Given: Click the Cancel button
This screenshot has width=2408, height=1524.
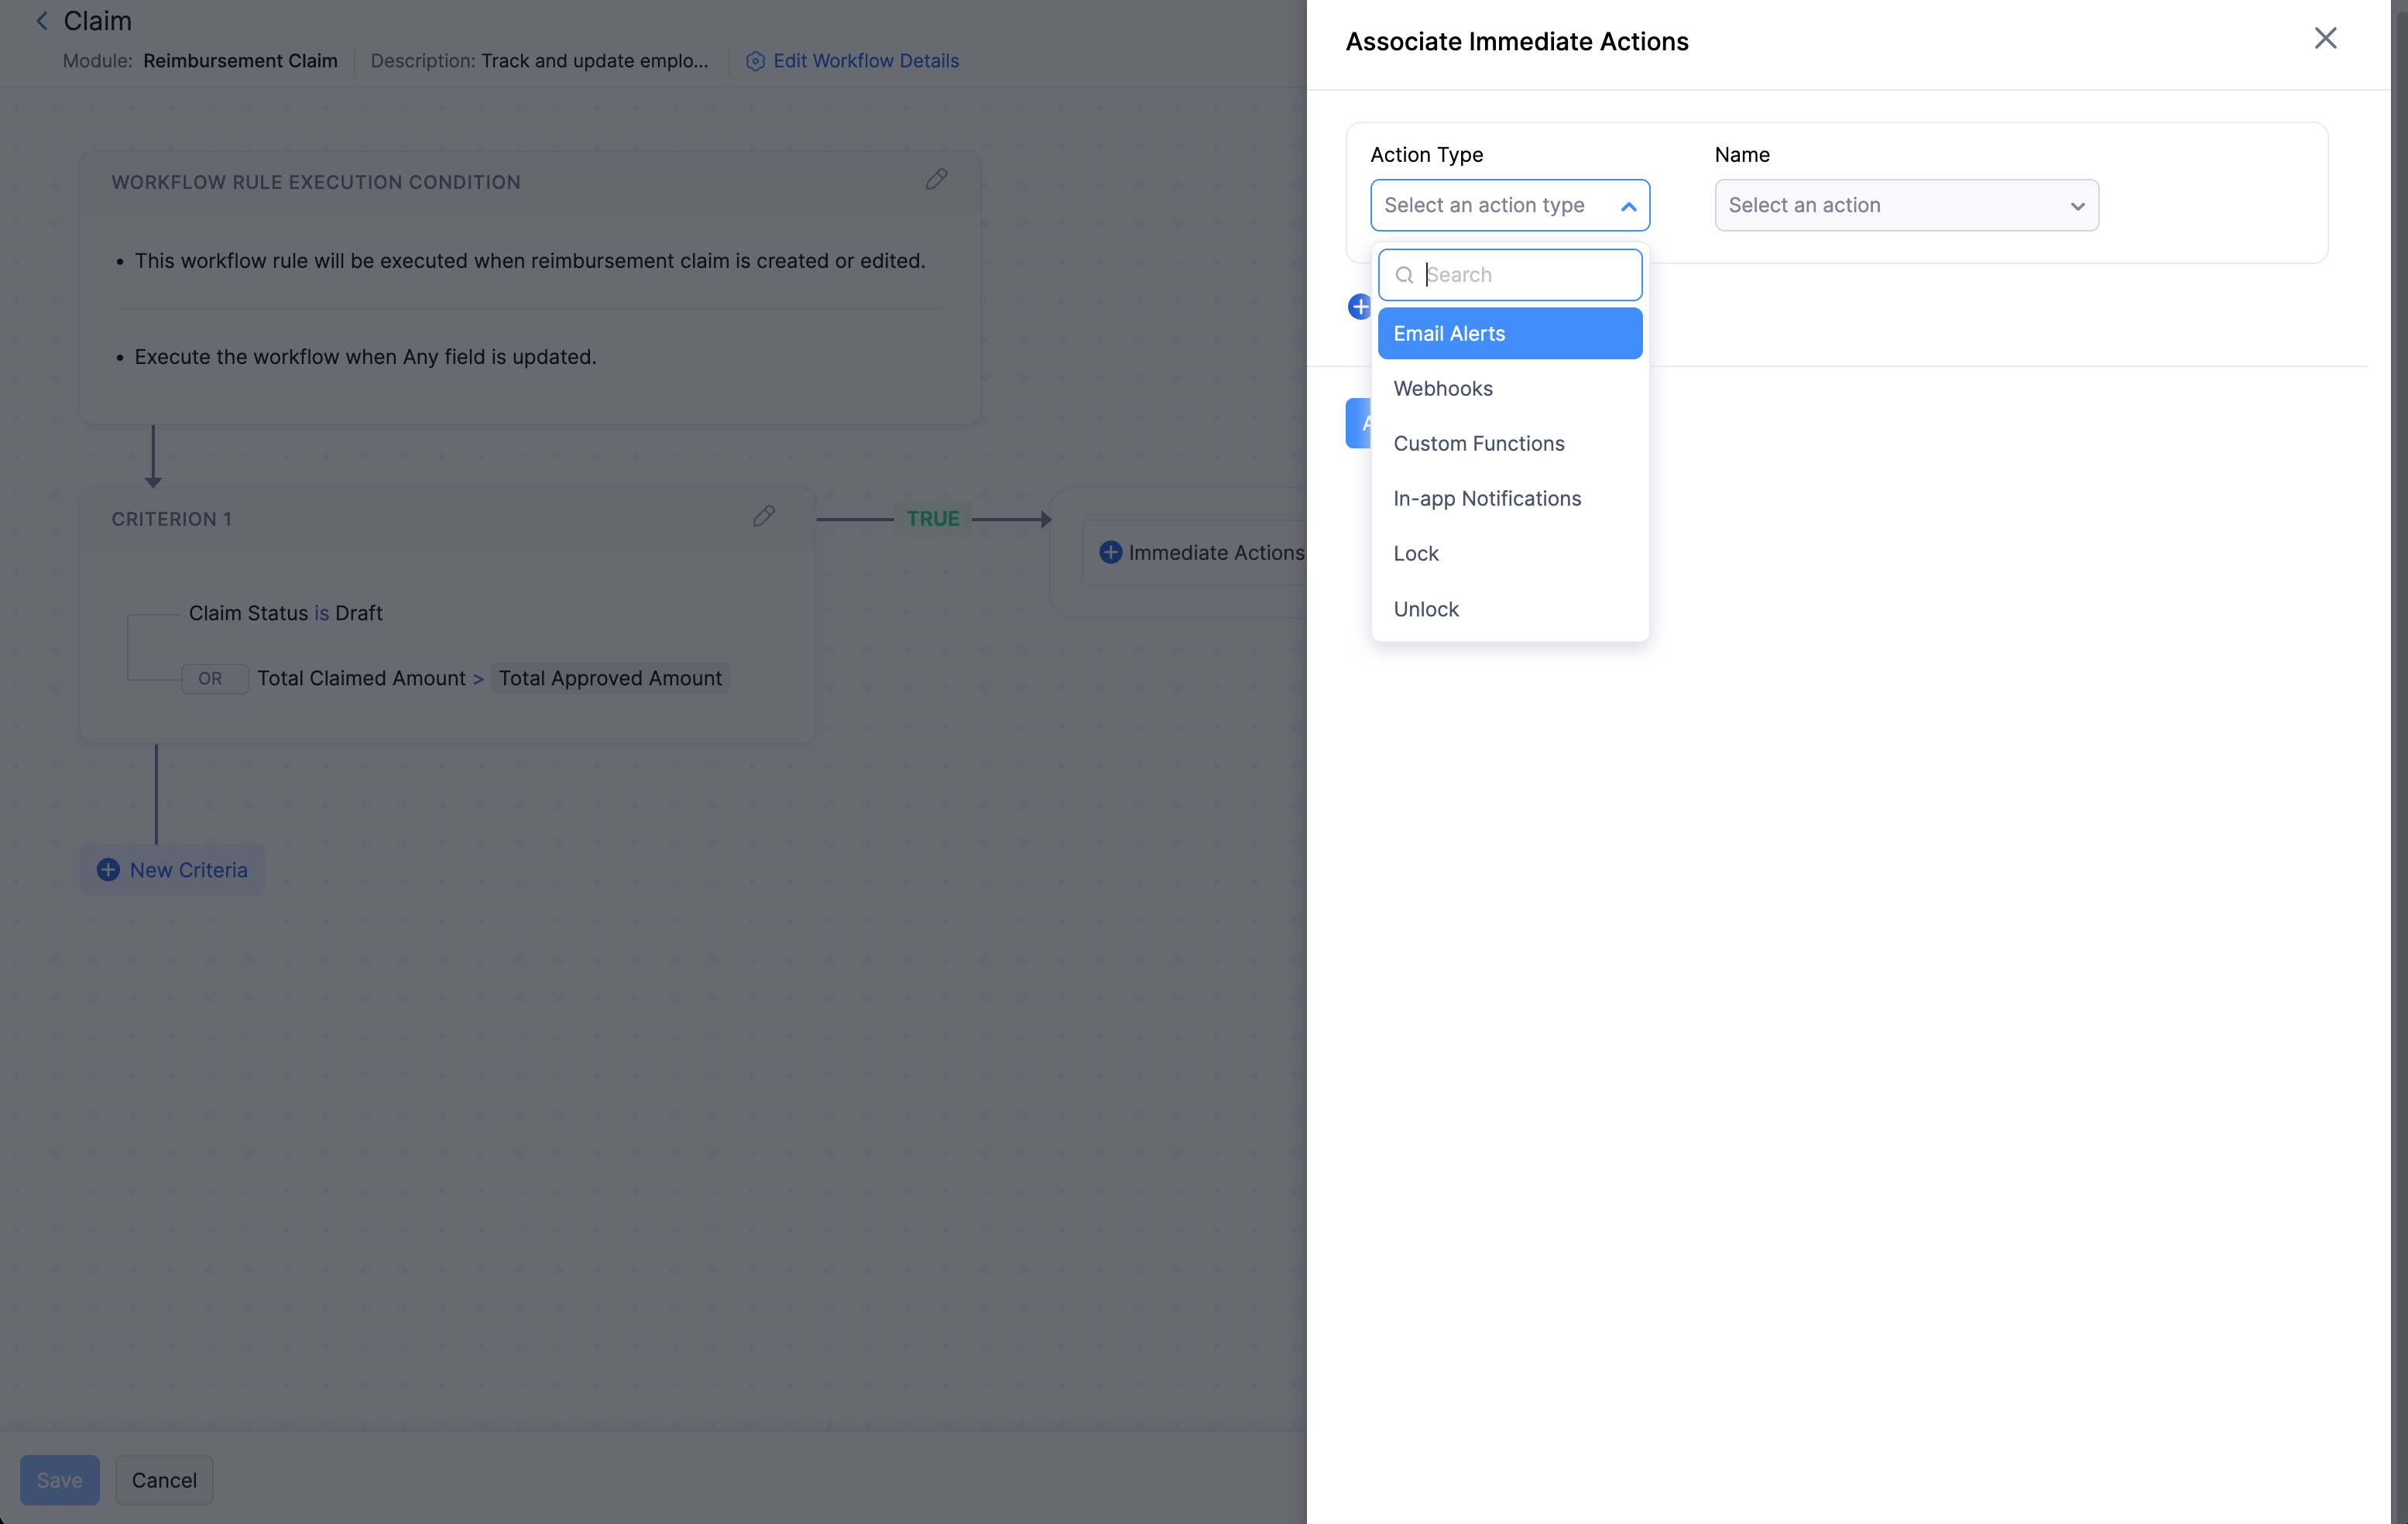Looking at the screenshot, I should click(164, 1479).
